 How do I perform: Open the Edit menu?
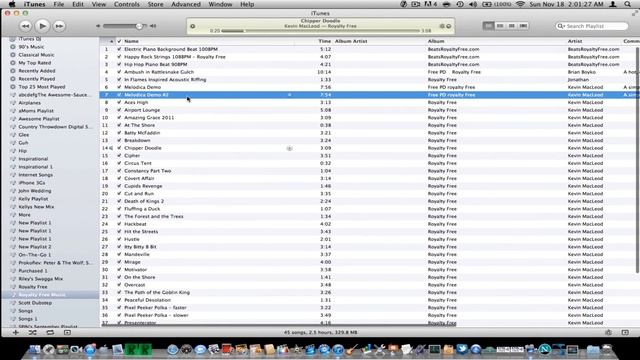point(78,4)
